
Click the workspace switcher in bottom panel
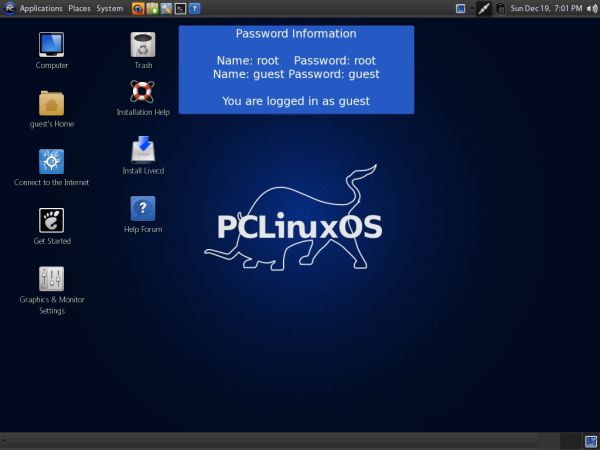click(x=591, y=441)
